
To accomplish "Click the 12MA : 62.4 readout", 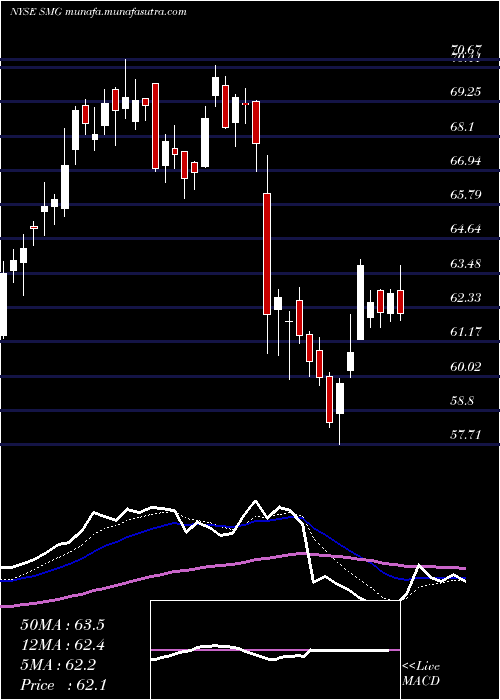I will coord(63,645).
